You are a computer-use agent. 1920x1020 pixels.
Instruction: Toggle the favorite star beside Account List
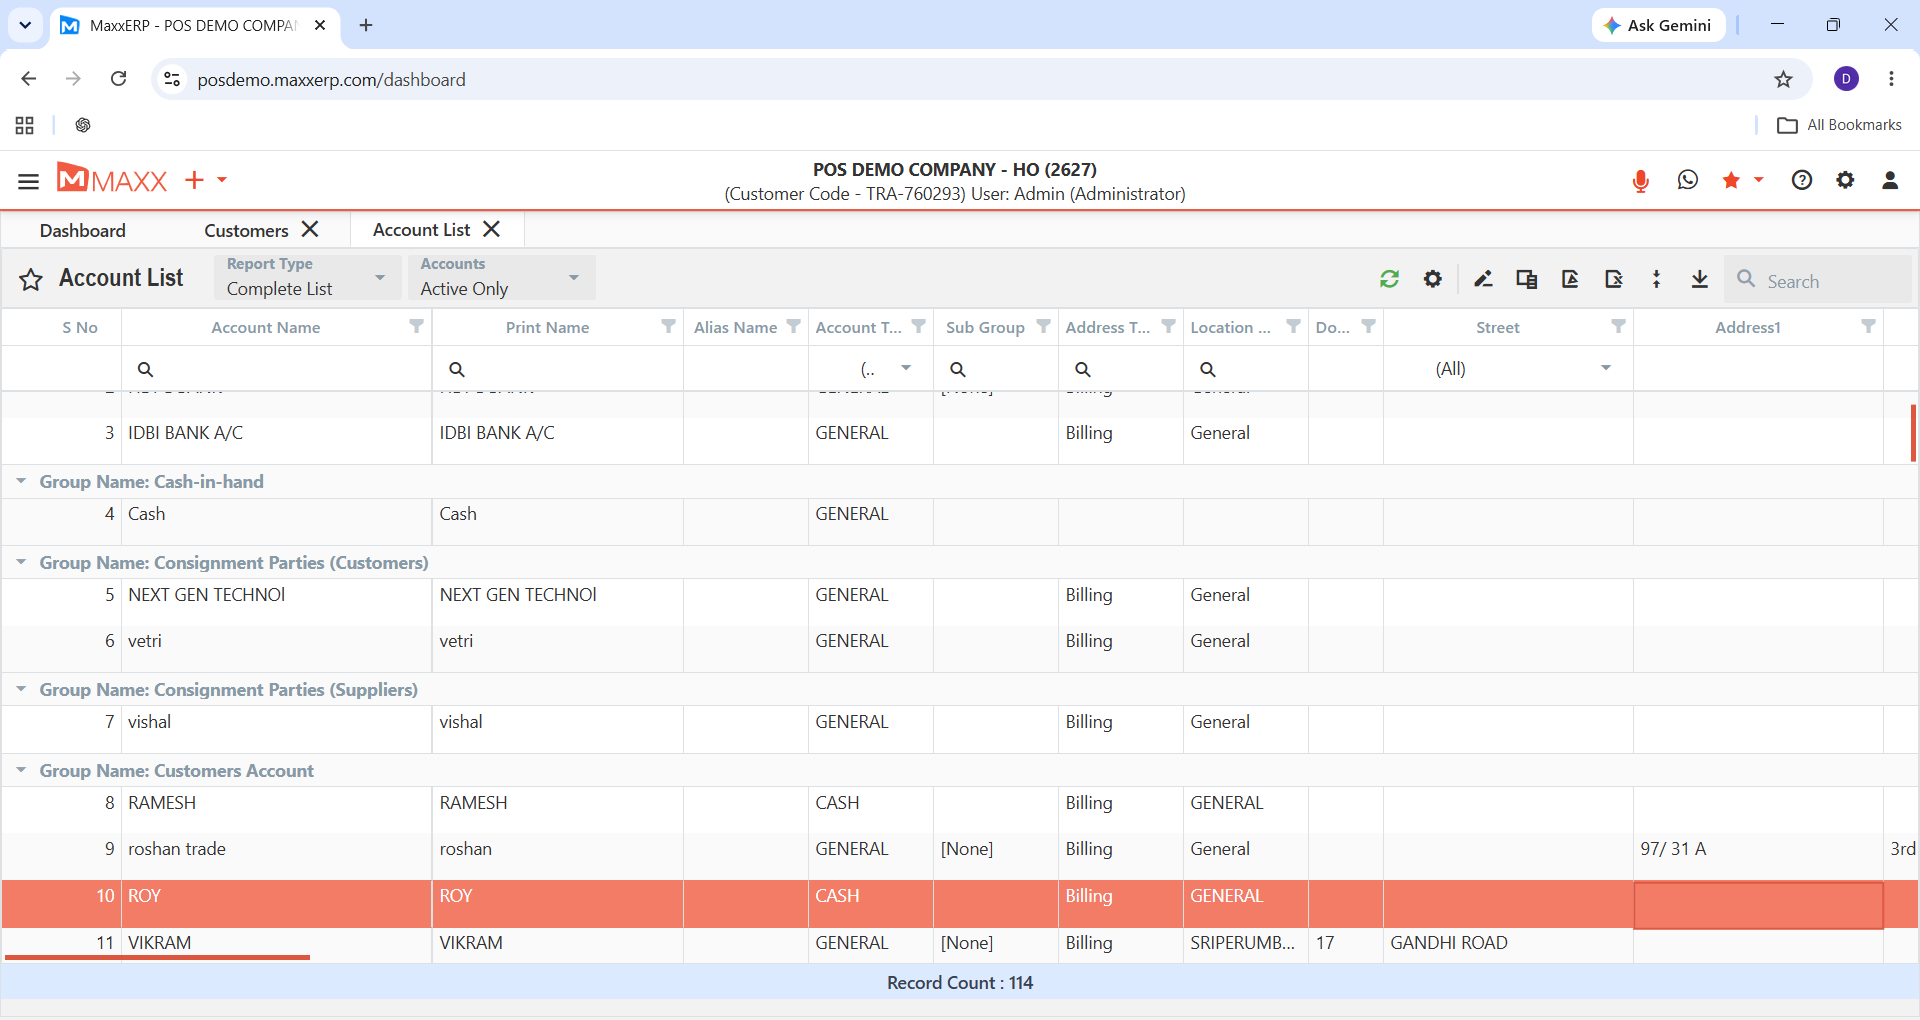click(31, 279)
